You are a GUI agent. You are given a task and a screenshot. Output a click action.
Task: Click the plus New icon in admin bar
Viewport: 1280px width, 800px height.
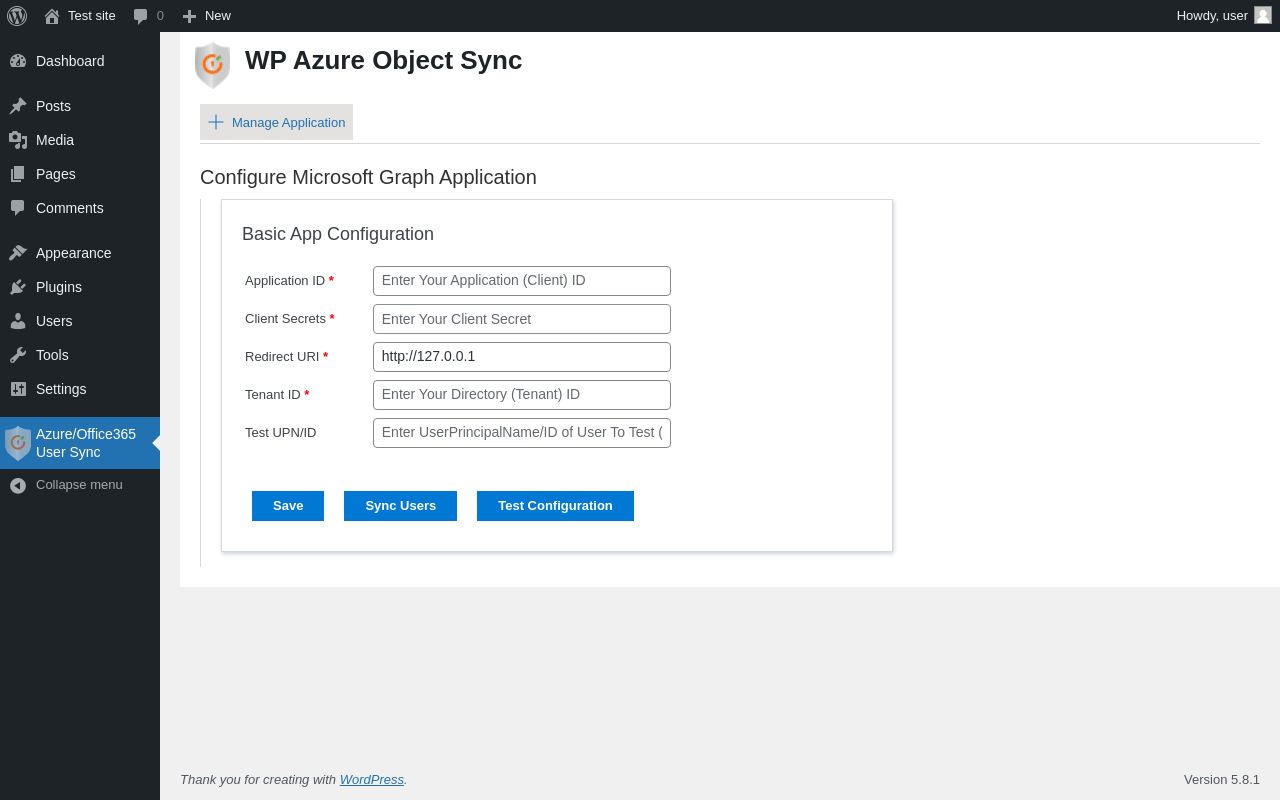click(189, 16)
